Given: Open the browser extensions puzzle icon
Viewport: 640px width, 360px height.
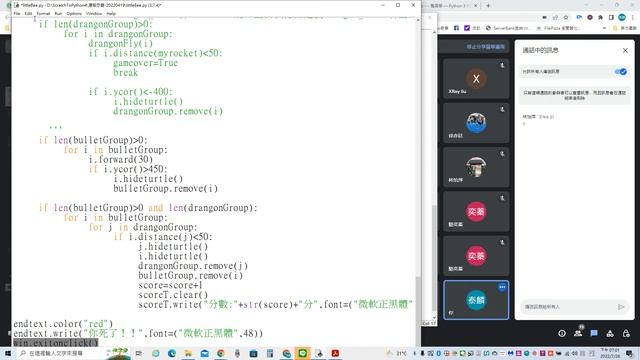Looking at the screenshot, I should (600, 17).
